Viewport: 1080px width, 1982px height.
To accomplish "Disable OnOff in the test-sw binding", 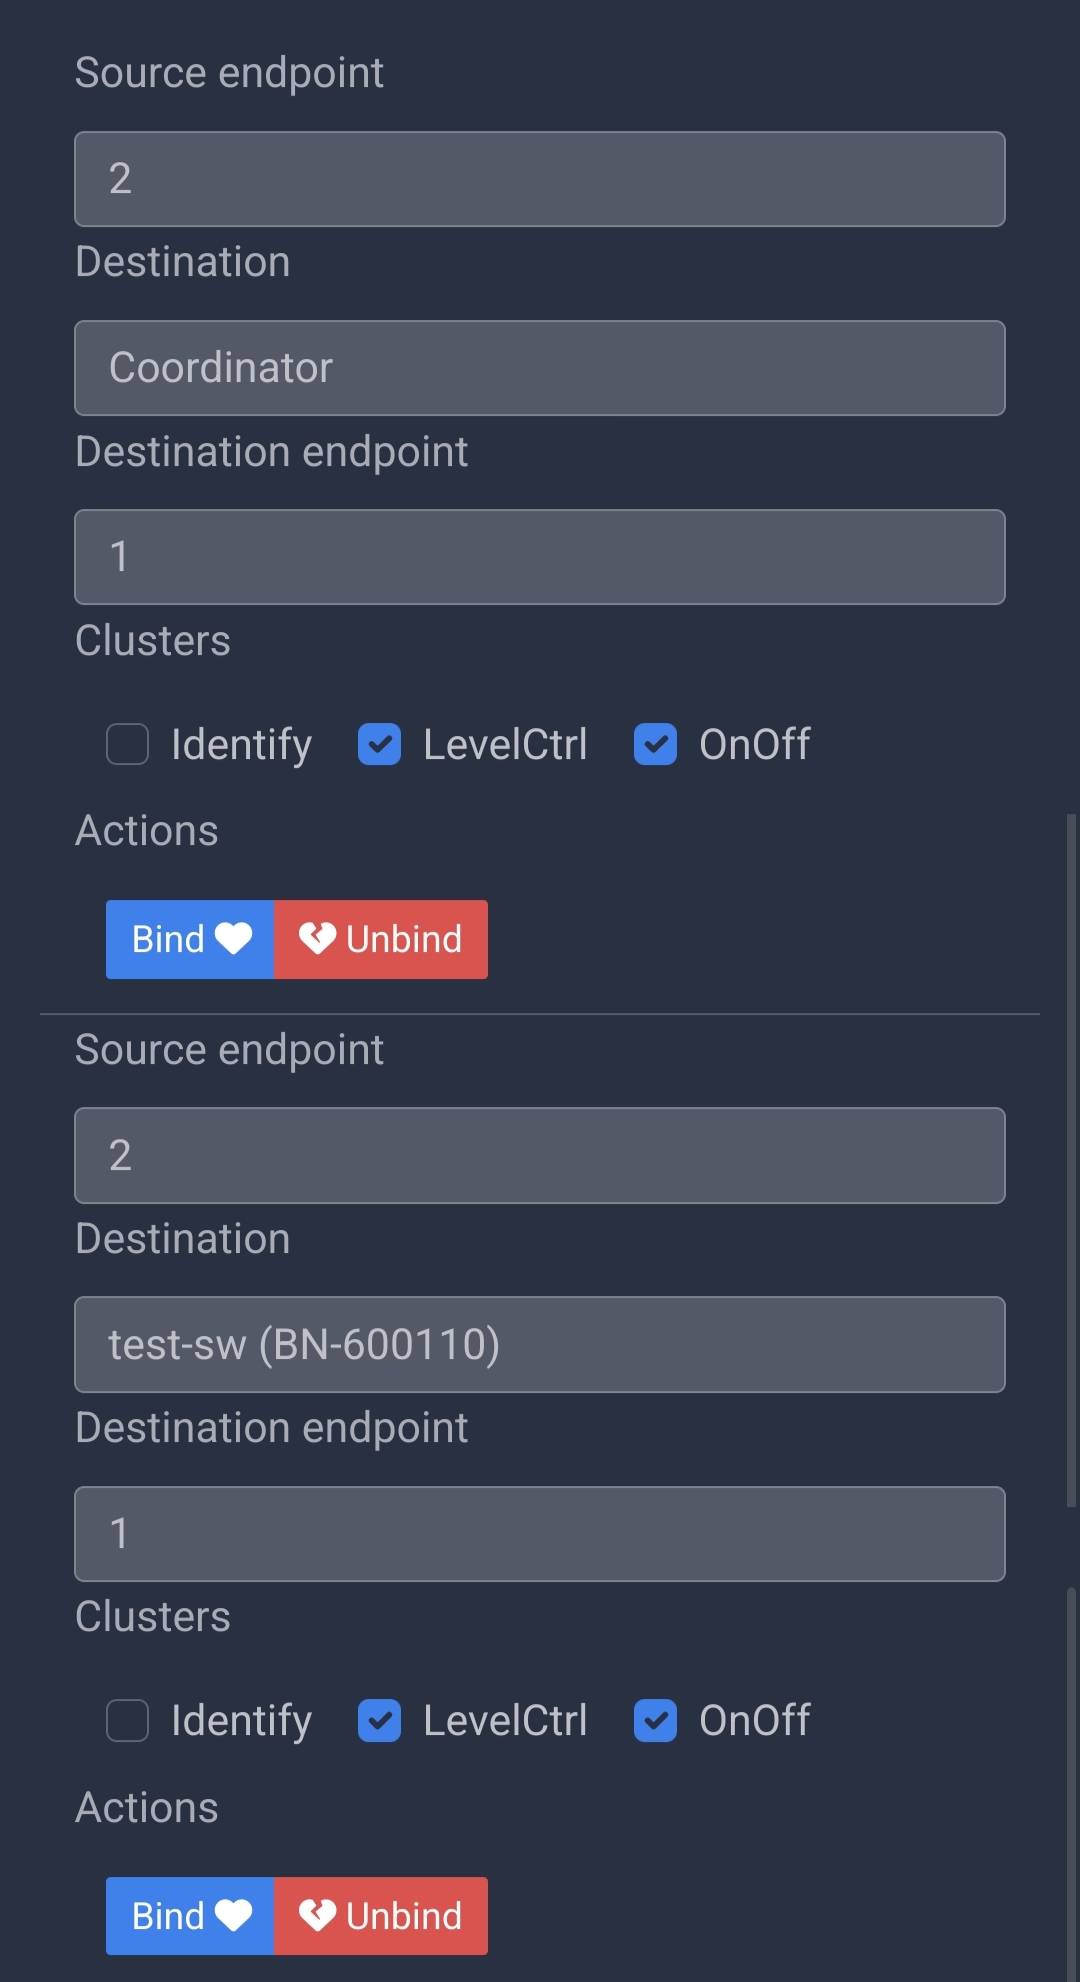I will pos(655,1720).
